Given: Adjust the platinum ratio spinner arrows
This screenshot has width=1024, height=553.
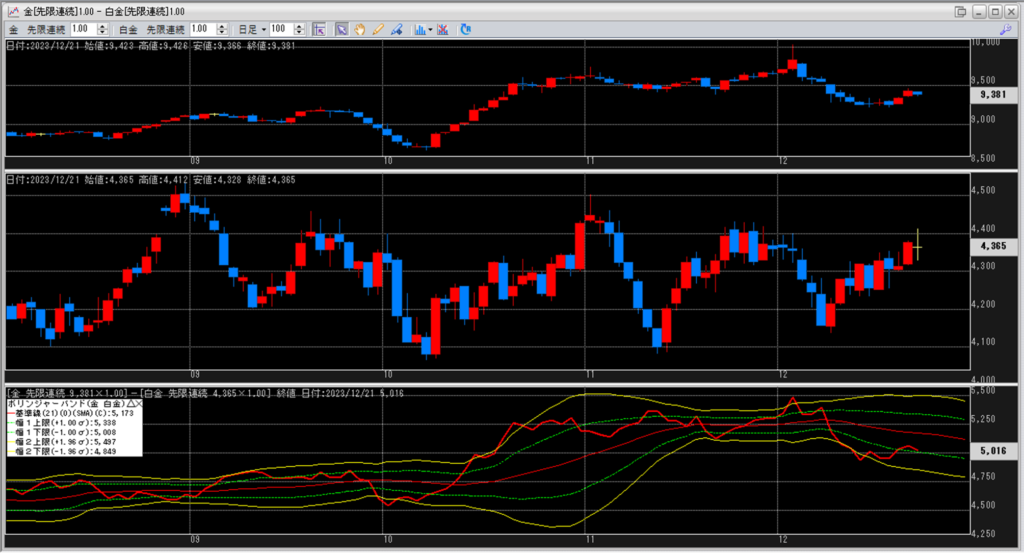Looking at the screenshot, I should [x=221, y=29].
